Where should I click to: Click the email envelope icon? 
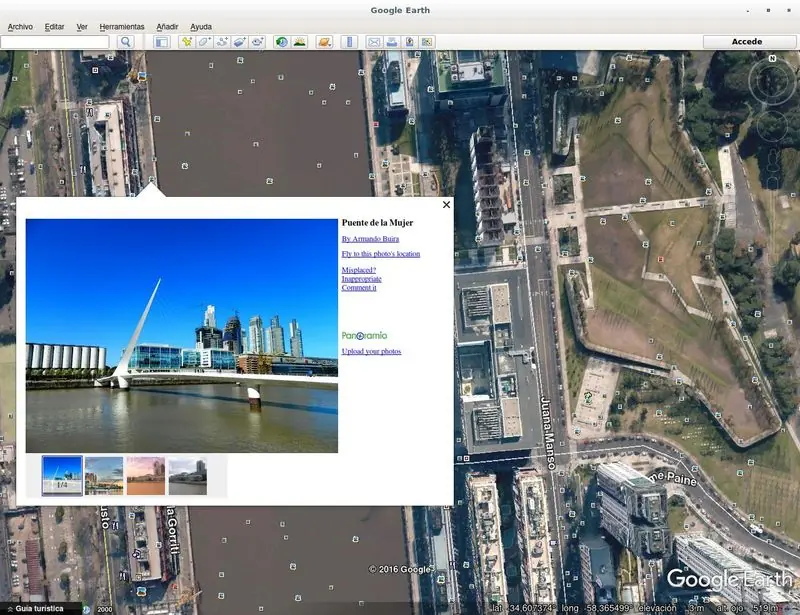pos(374,42)
